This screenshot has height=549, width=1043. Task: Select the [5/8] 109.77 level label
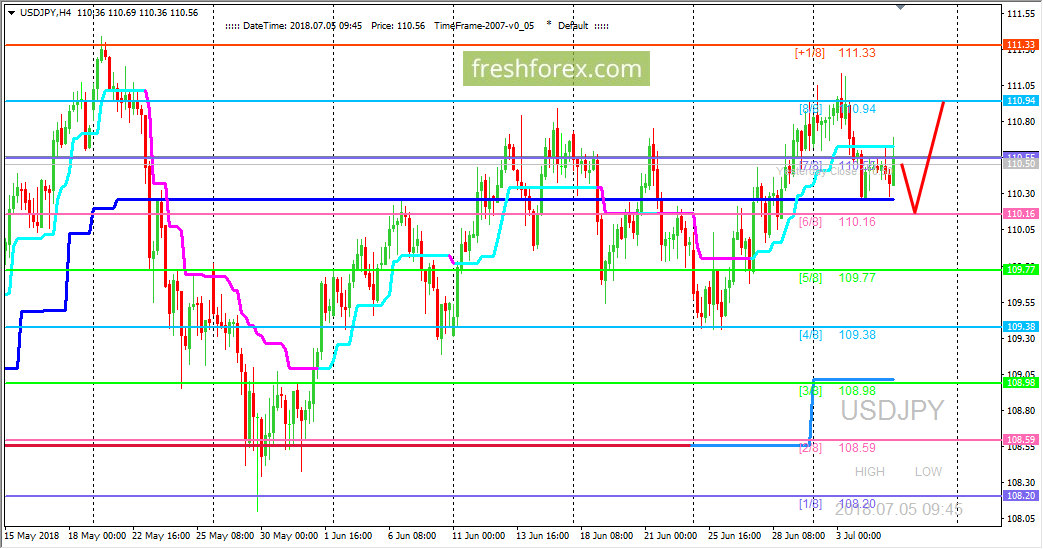click(x=837, y=278)
